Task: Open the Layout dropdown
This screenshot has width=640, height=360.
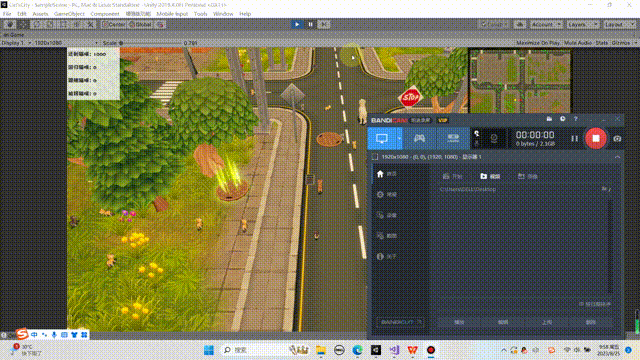Action: click(619, 24)
